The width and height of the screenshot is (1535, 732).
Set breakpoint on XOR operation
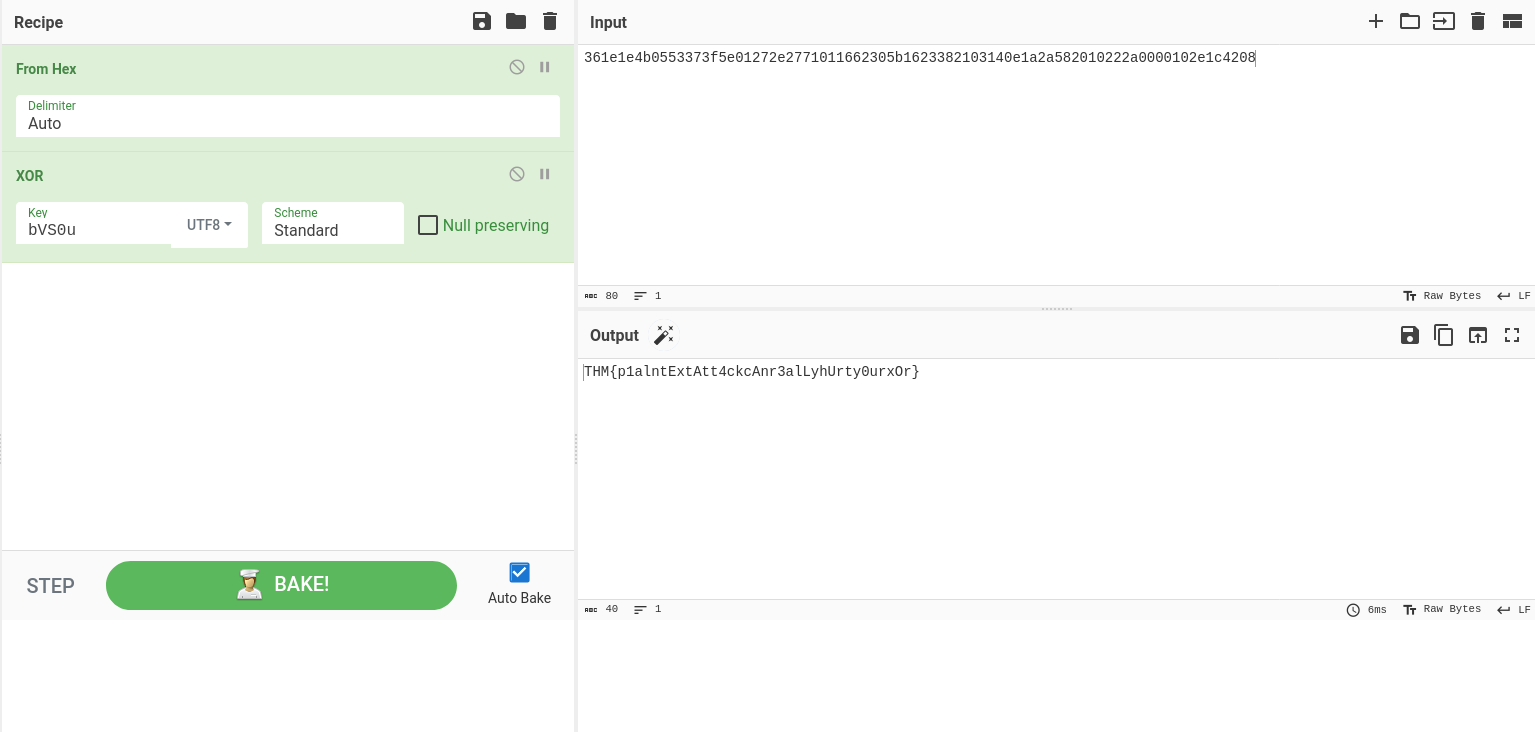[545, 174]
